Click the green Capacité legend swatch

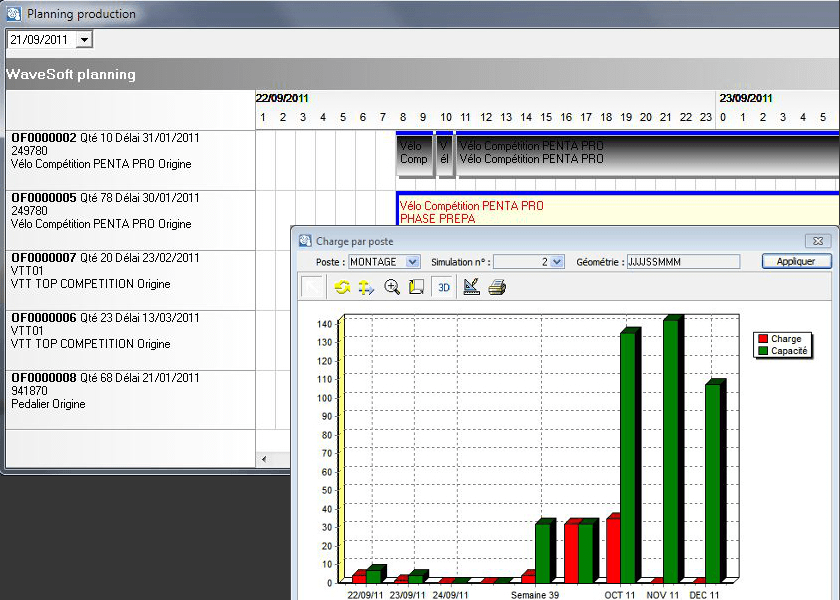(x=763, y=351)
